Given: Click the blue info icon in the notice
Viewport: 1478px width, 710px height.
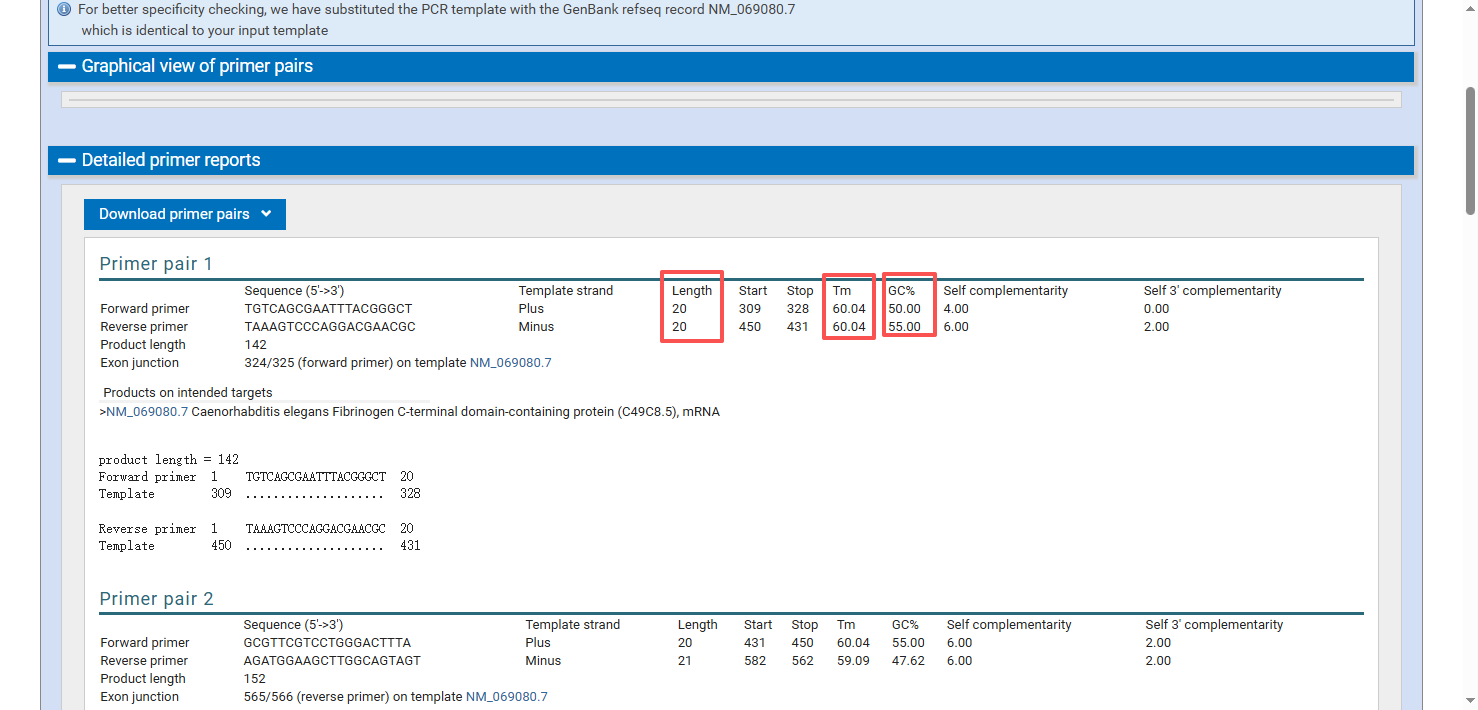Looking at the screenshot, I should coord(64,9).
